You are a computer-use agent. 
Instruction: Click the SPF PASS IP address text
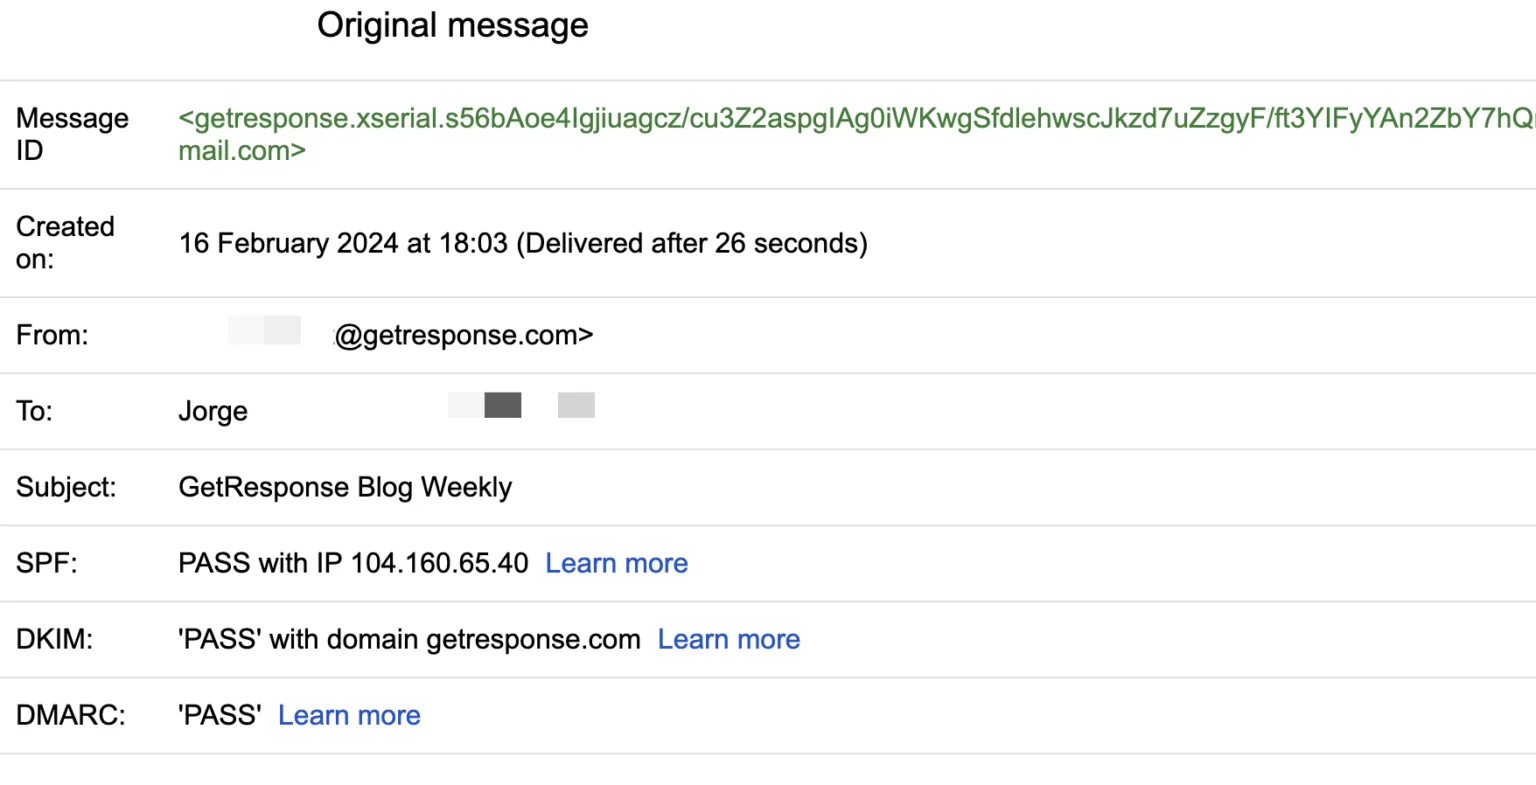[x=353, y=563]
